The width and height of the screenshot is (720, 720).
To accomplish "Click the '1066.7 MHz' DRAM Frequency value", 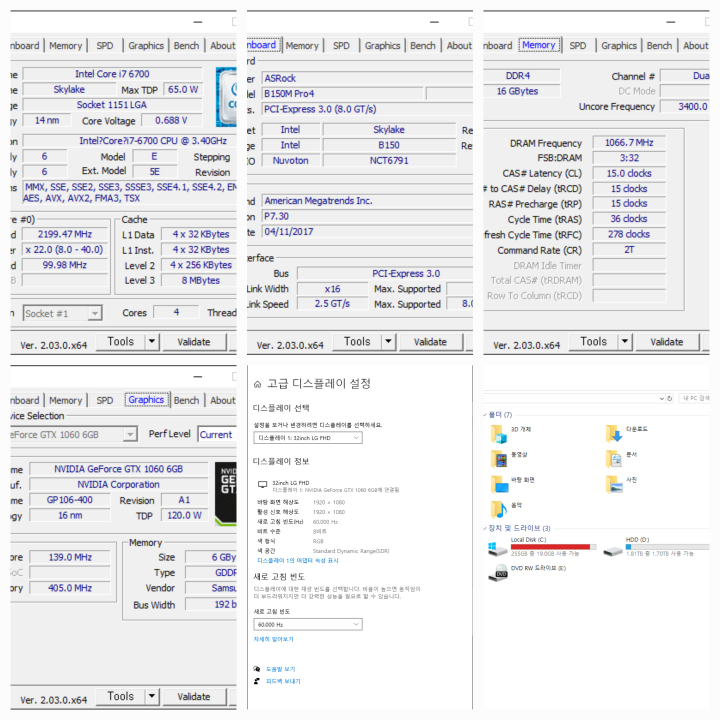I will 629,143.
